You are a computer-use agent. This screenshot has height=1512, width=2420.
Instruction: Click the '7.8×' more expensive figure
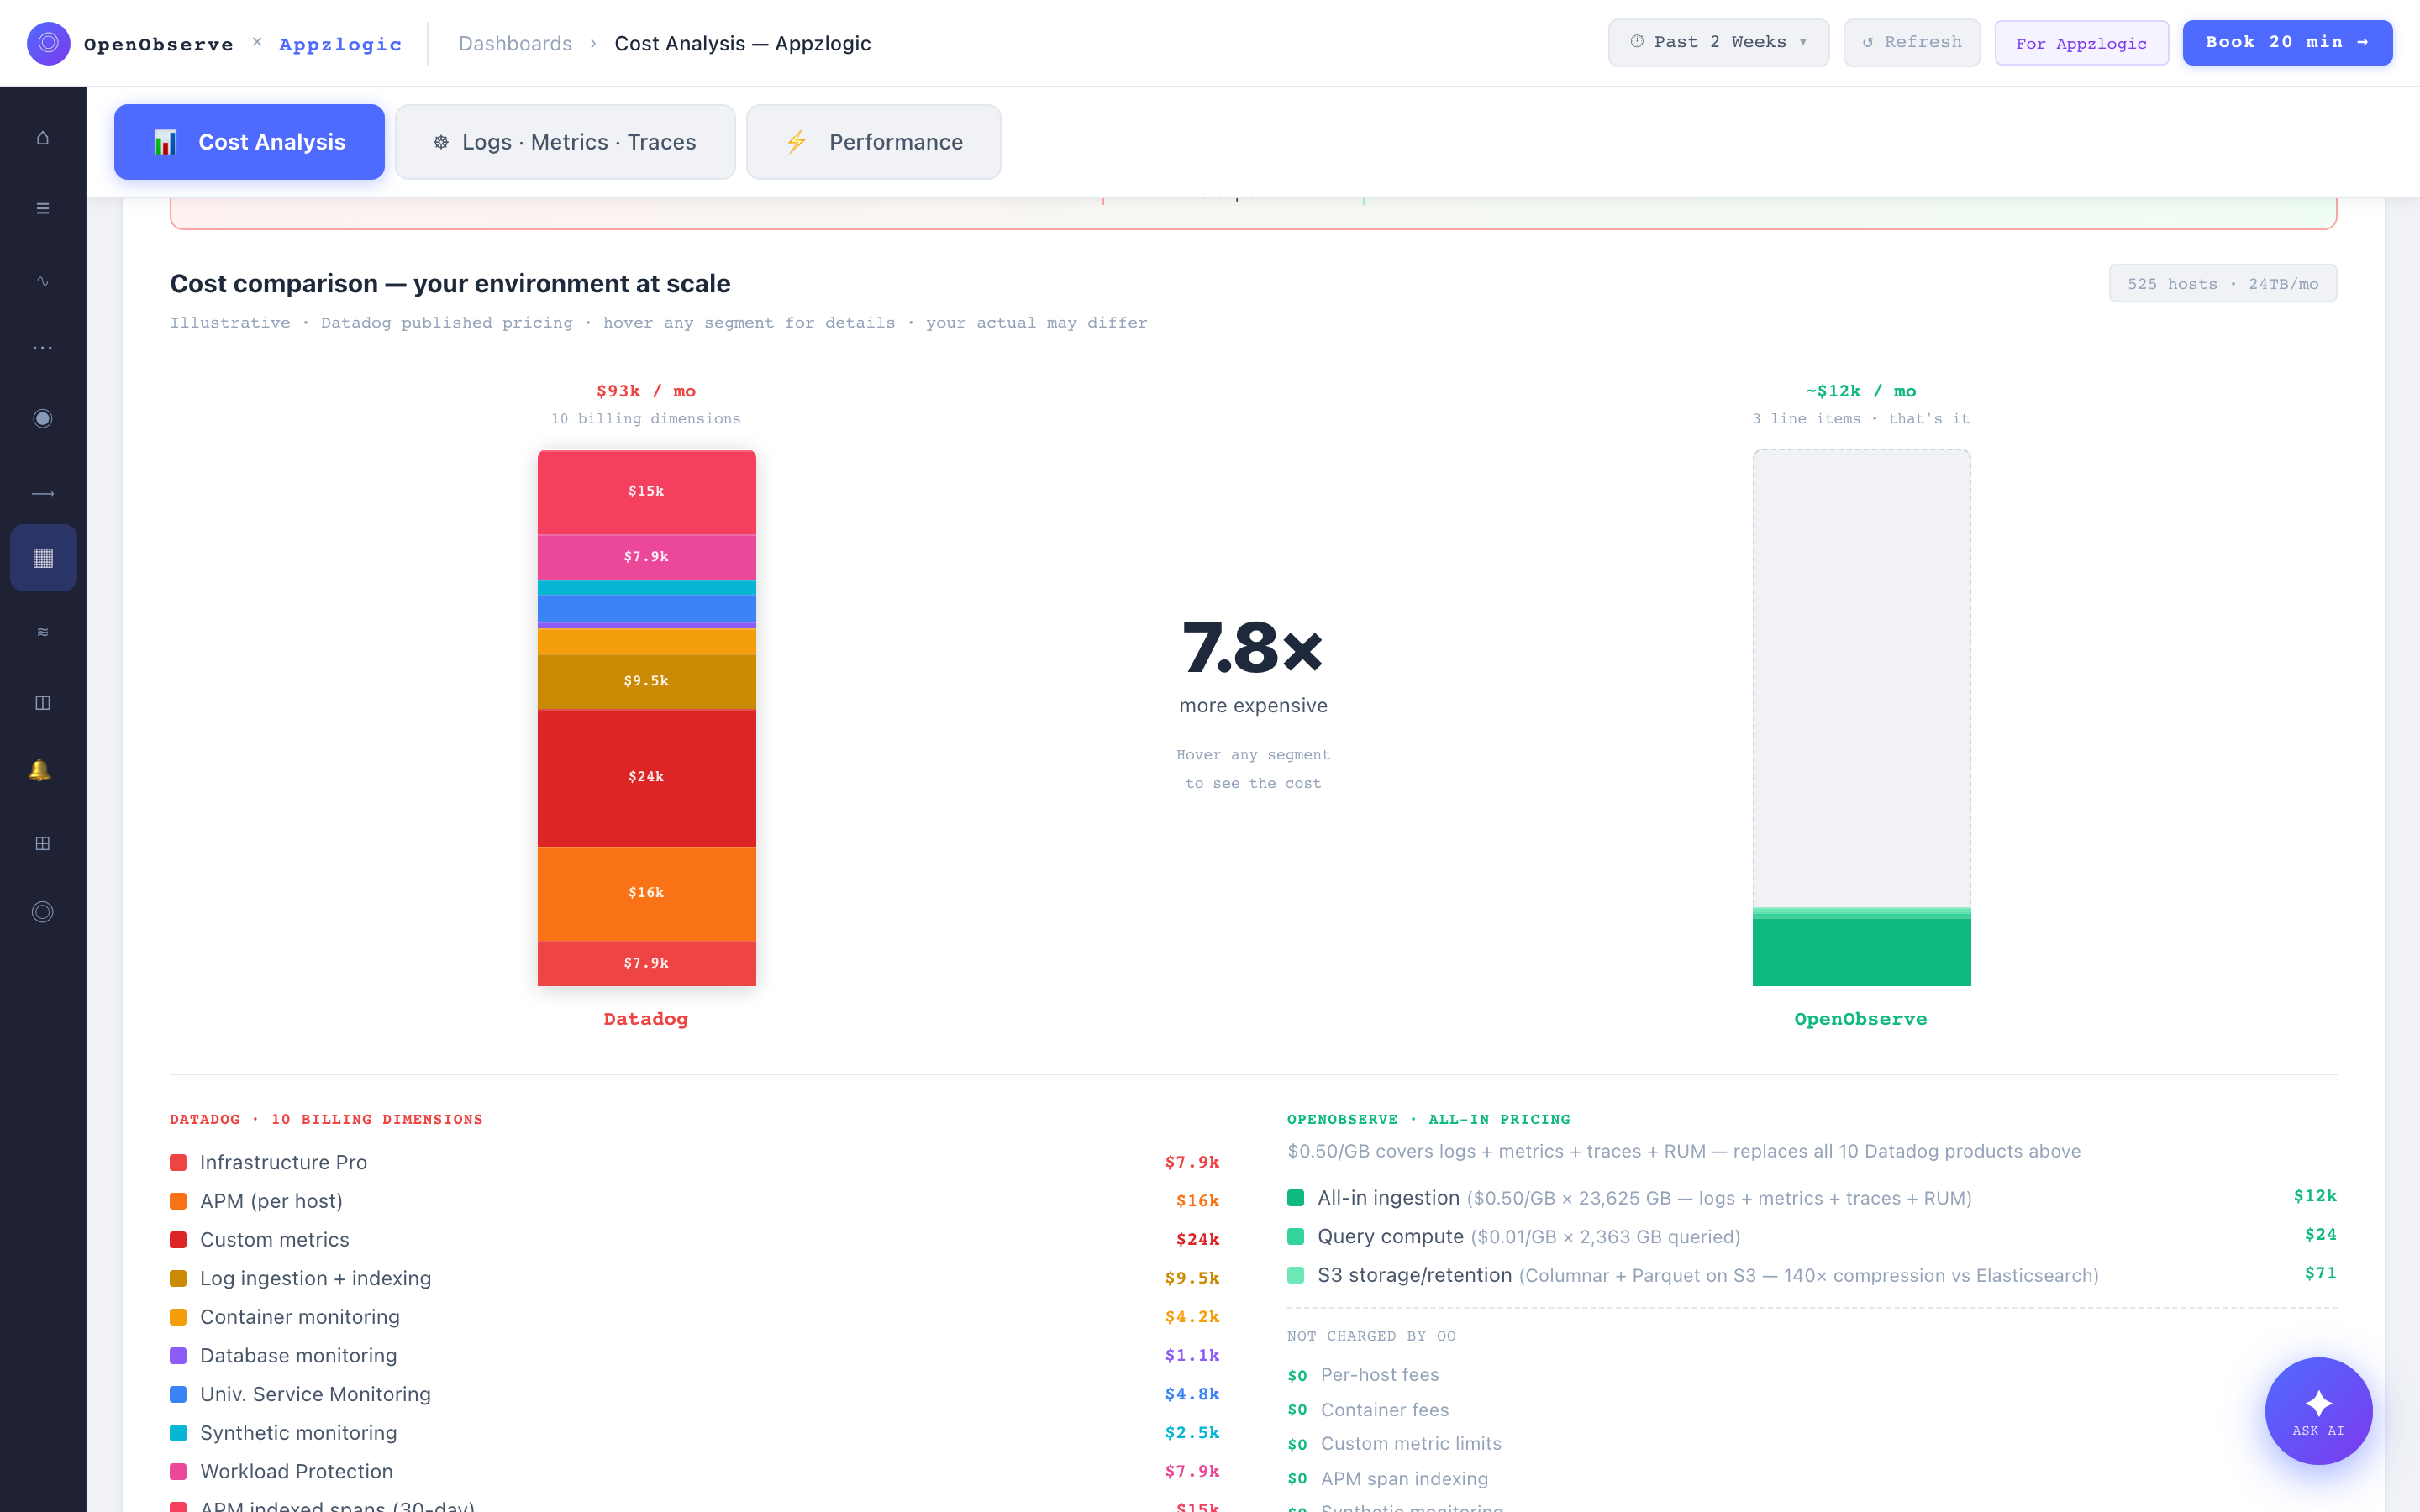tap(1252, 648)
